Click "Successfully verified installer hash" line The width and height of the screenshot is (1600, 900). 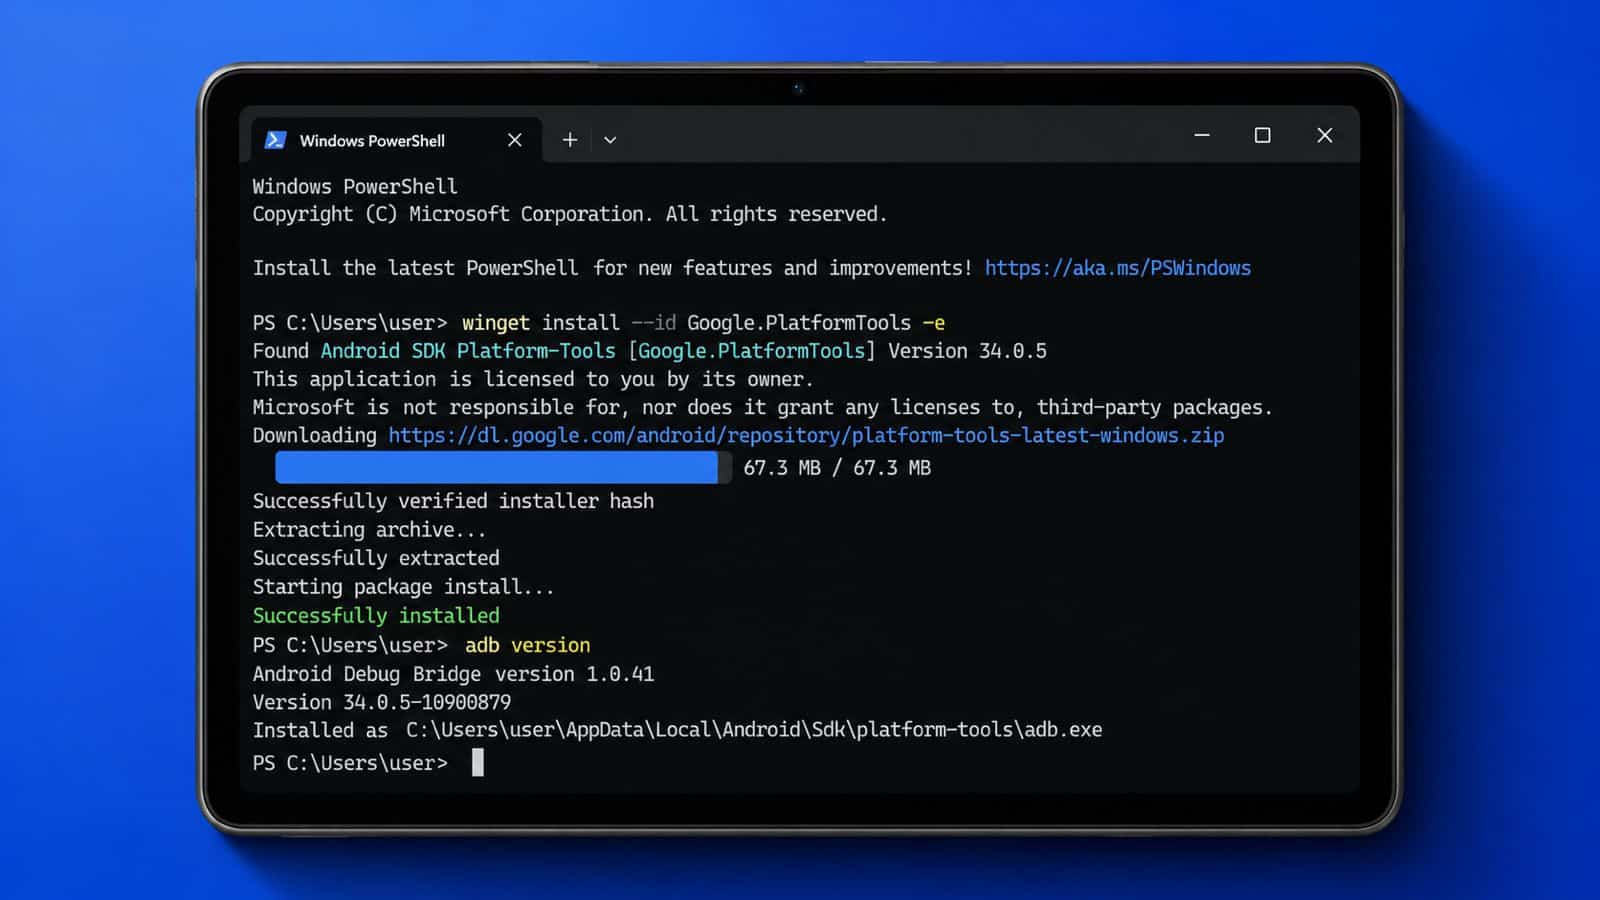(x=453, y=501)
